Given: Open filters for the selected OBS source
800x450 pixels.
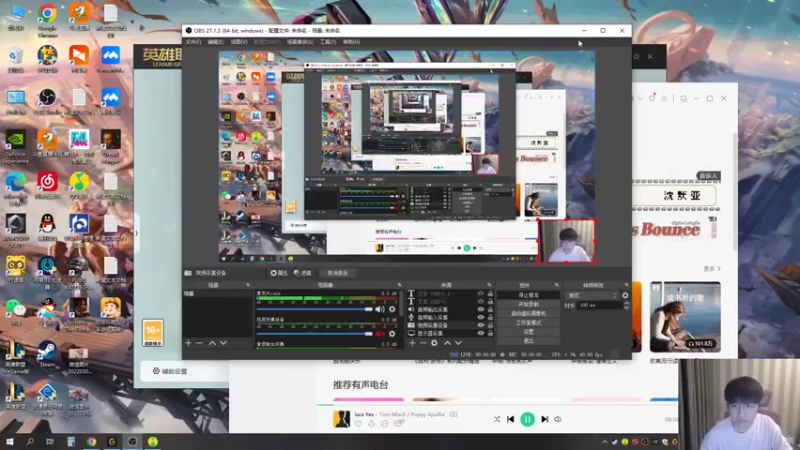Looking at the screenshot, I should [303, 273].
